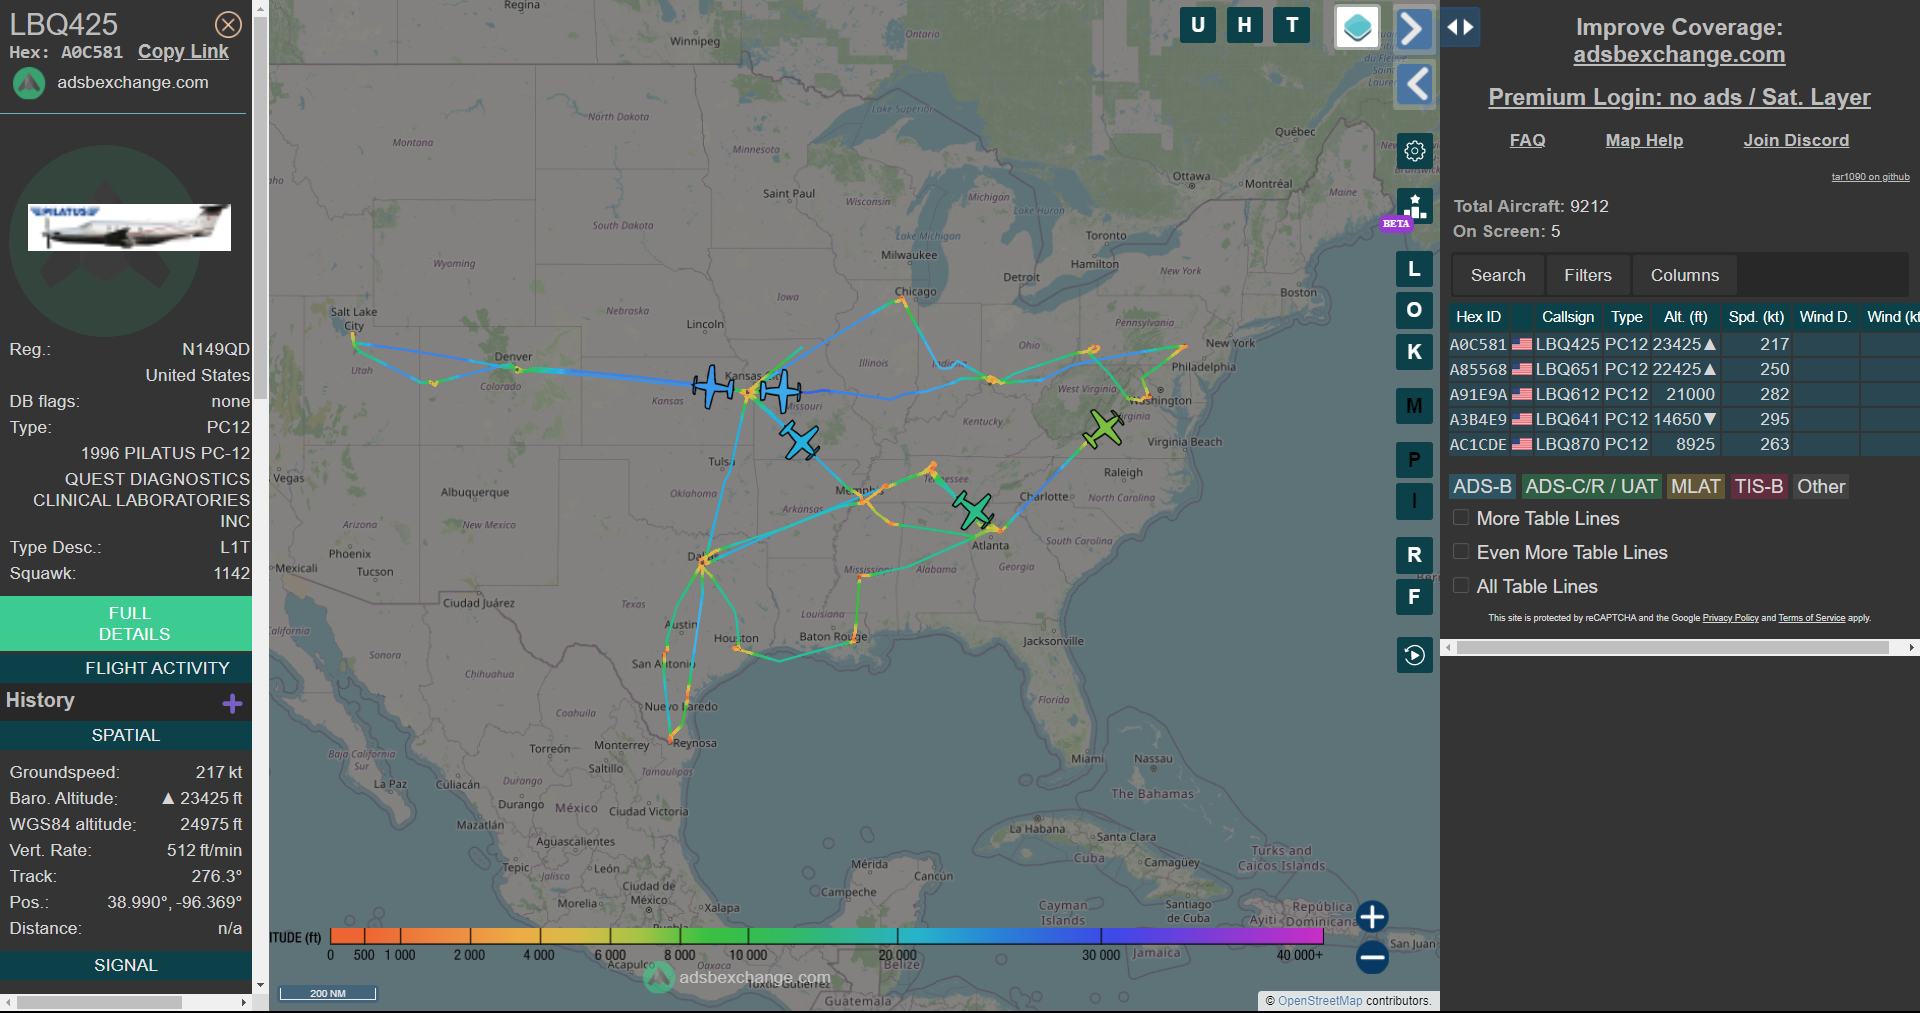Enable All Table Lines checkbox
The height and width of the screenshot is (1013, 1920).
[1461, 586]
